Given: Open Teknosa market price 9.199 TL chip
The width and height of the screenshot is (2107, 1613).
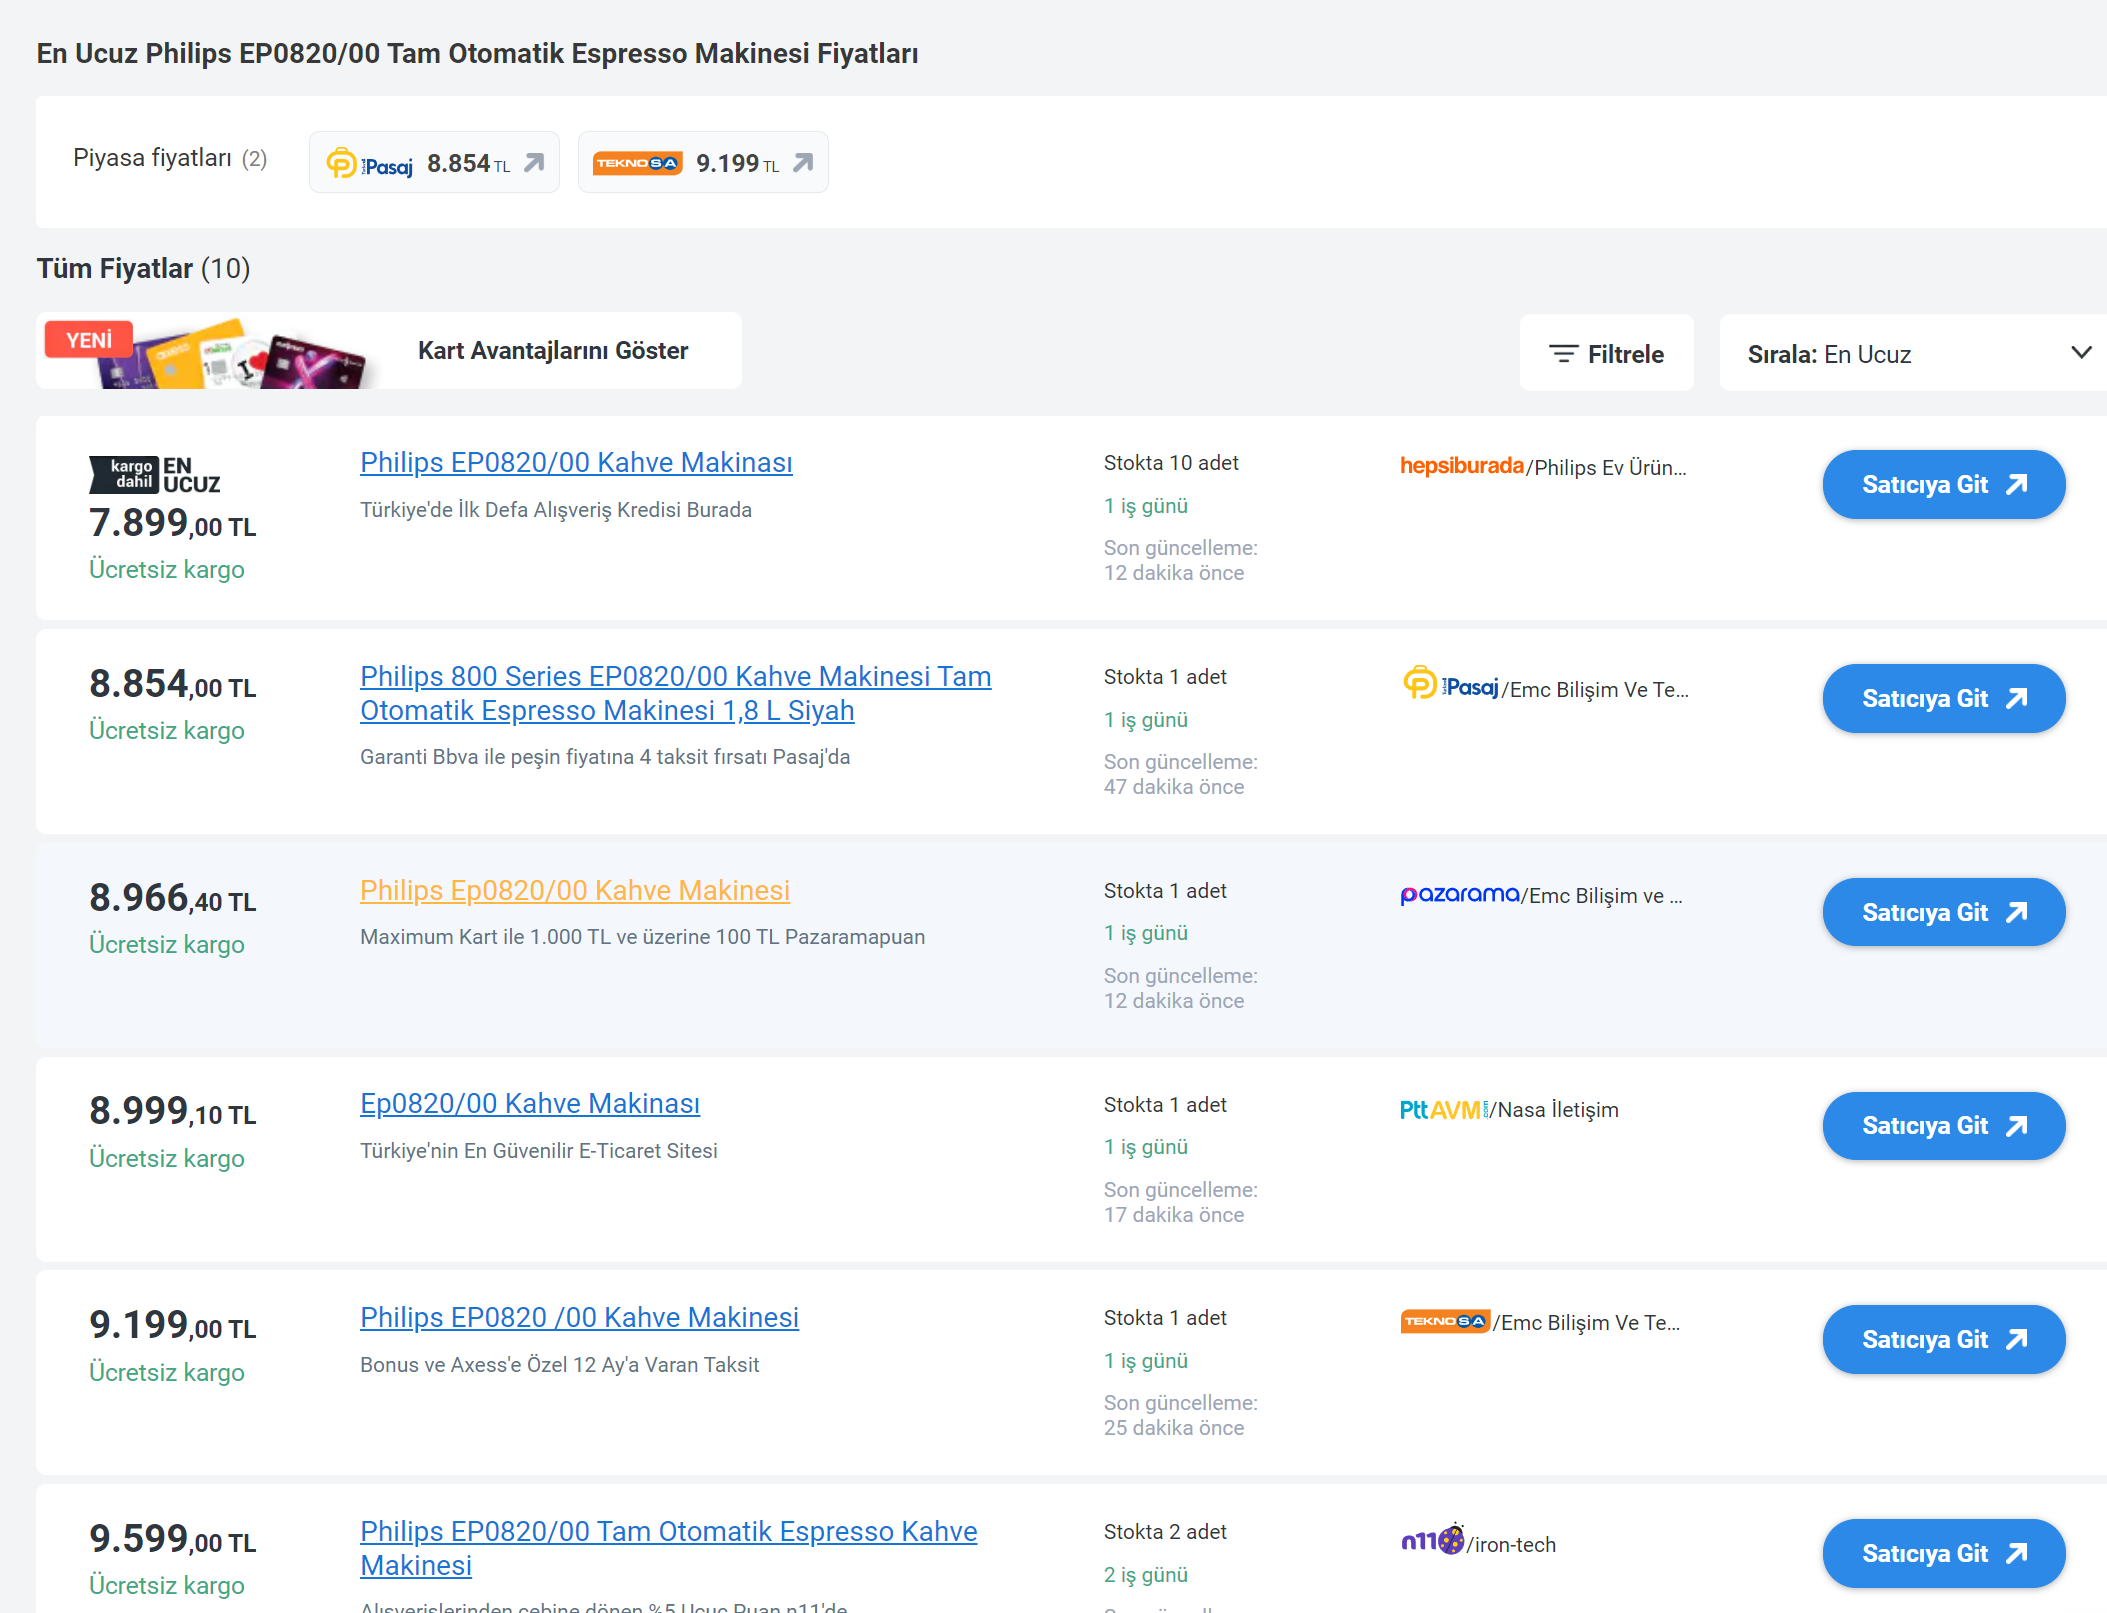Looking at the screenshot, I should [703, 162].
